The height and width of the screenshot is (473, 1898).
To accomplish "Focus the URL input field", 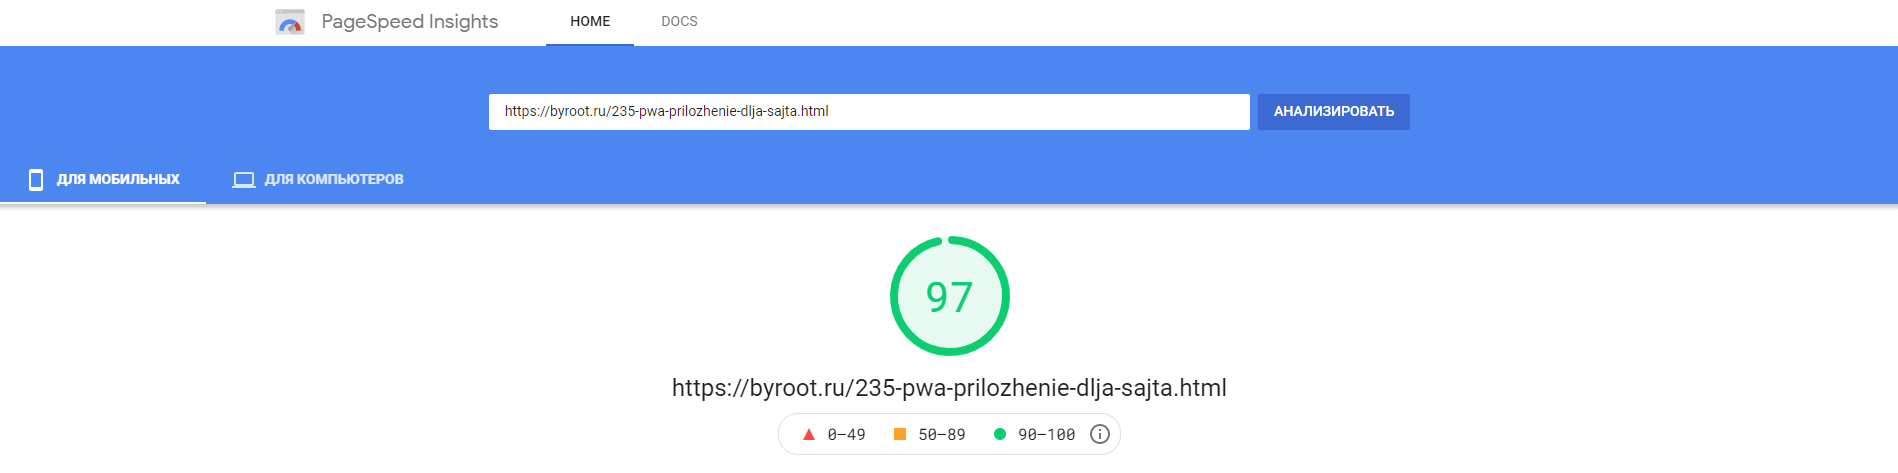I will click(868, 112).
